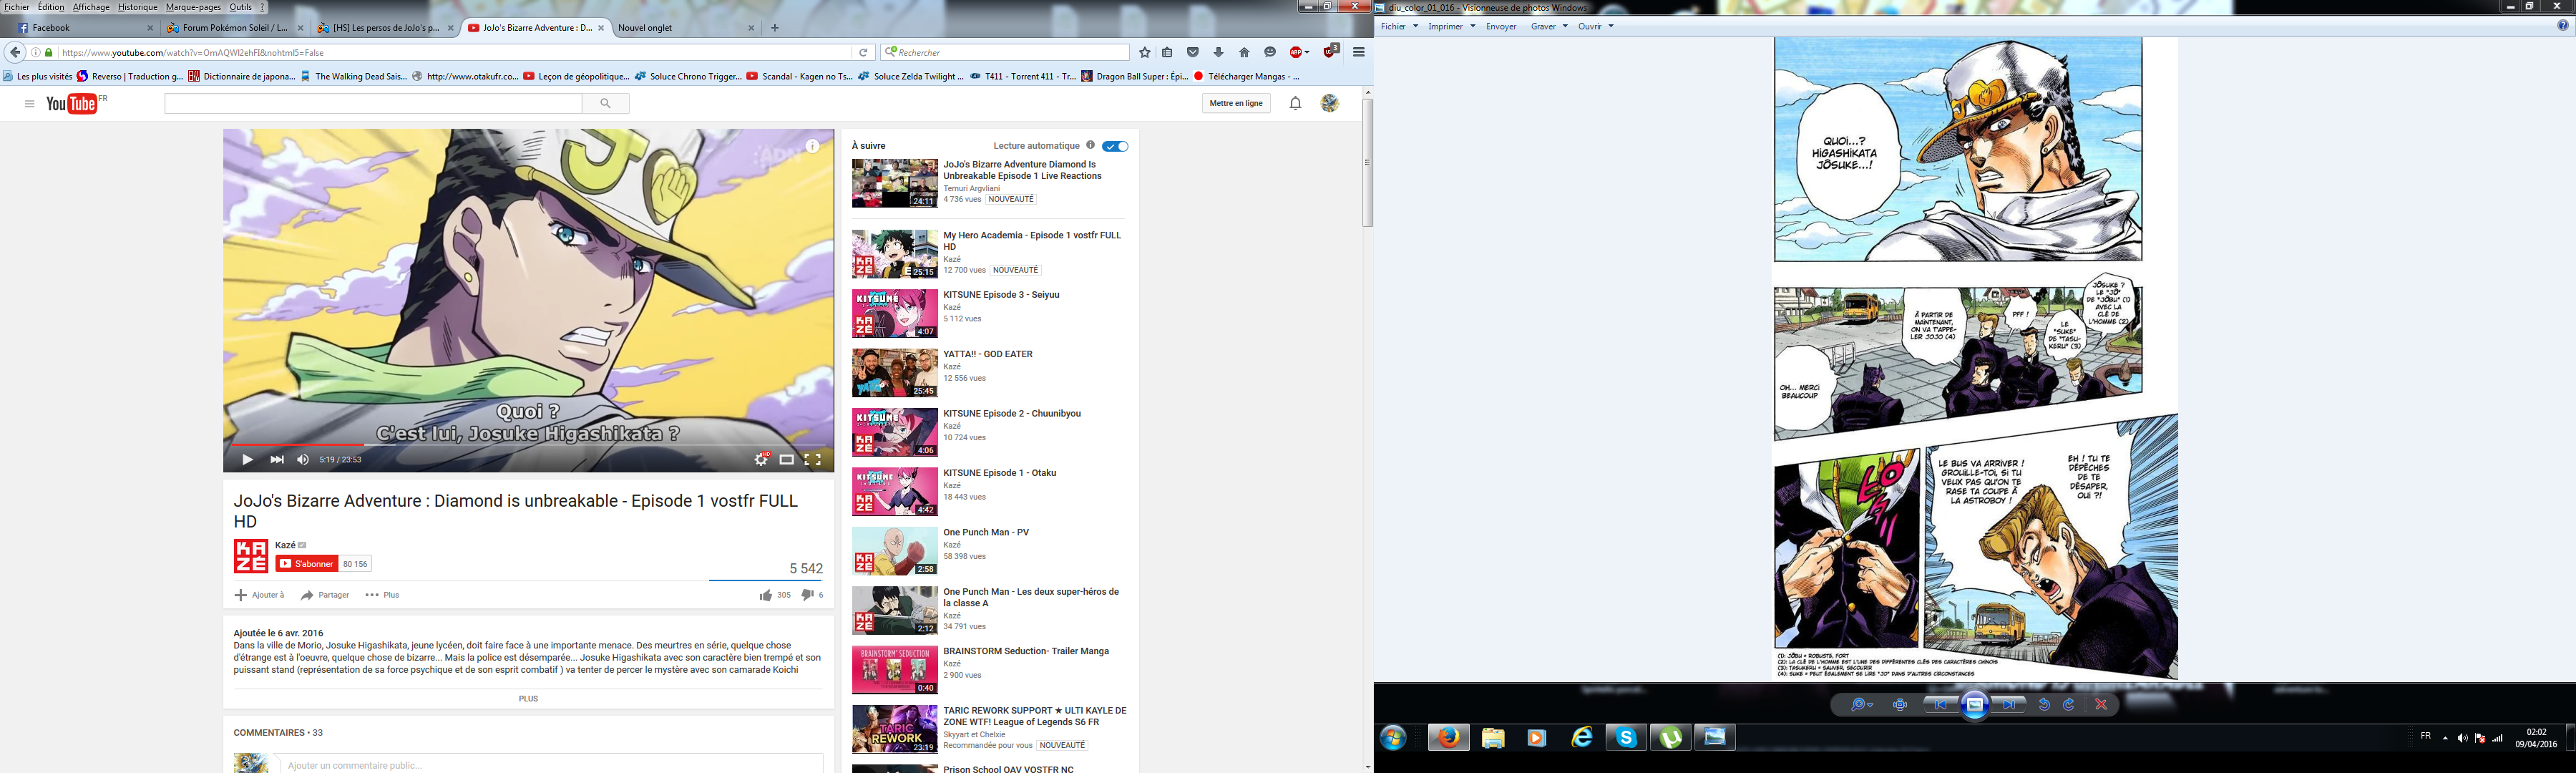Image resolution: width=2576 pixels, height=773 pixels.
Task: Open the YouTube account avatar menu
Action: [1330, 103]
